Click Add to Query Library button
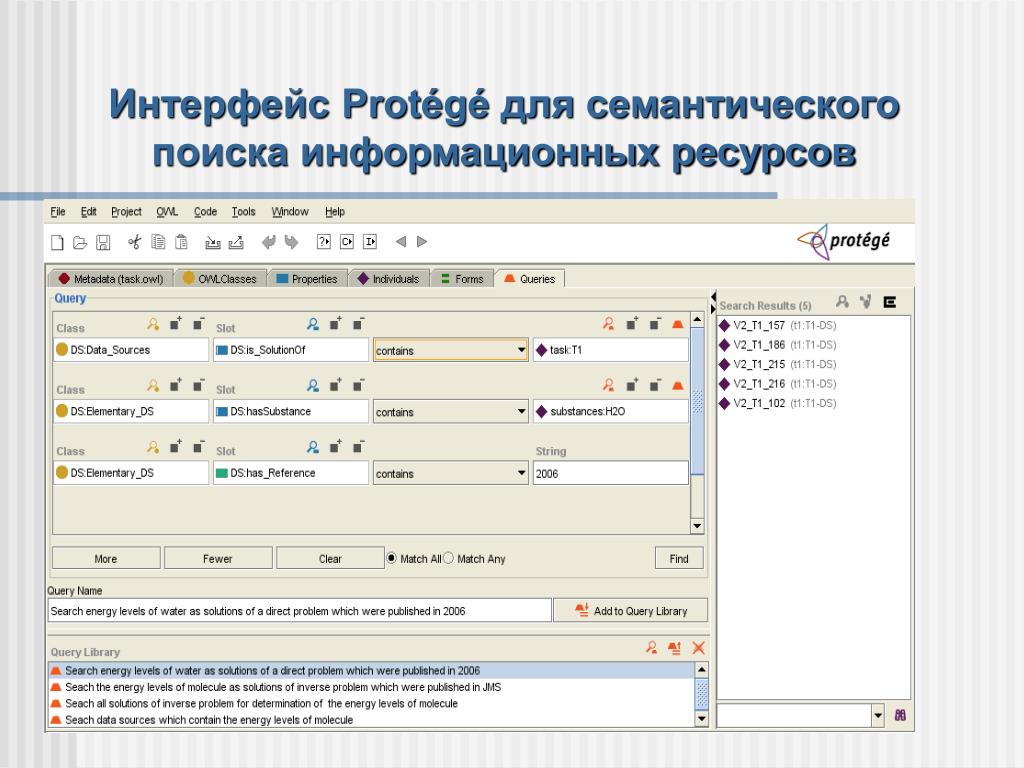Image resolution: width=1024 pixels, height=768 pixels. 630,611
